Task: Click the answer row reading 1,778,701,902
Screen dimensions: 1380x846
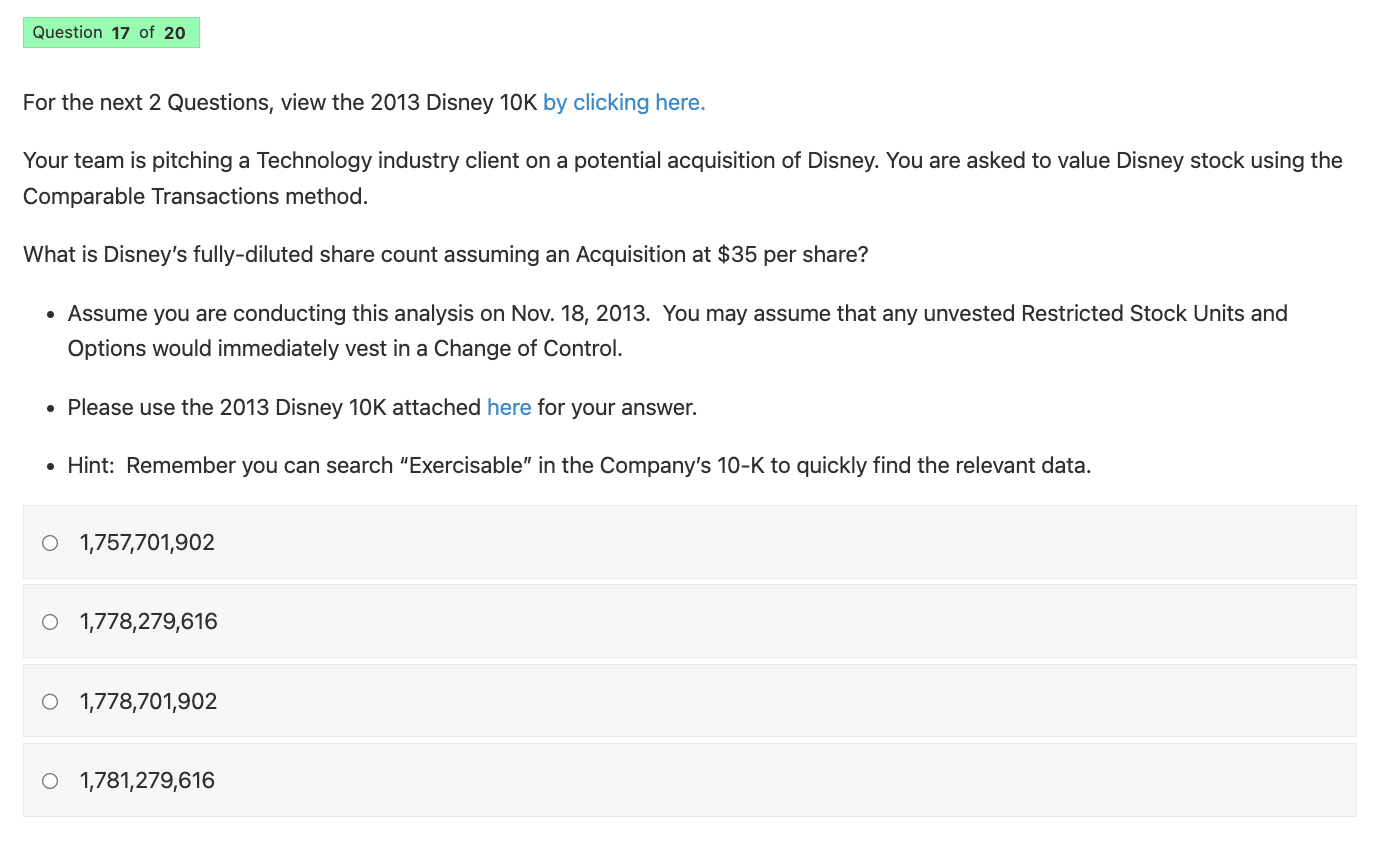Action: tap(148, 701)
